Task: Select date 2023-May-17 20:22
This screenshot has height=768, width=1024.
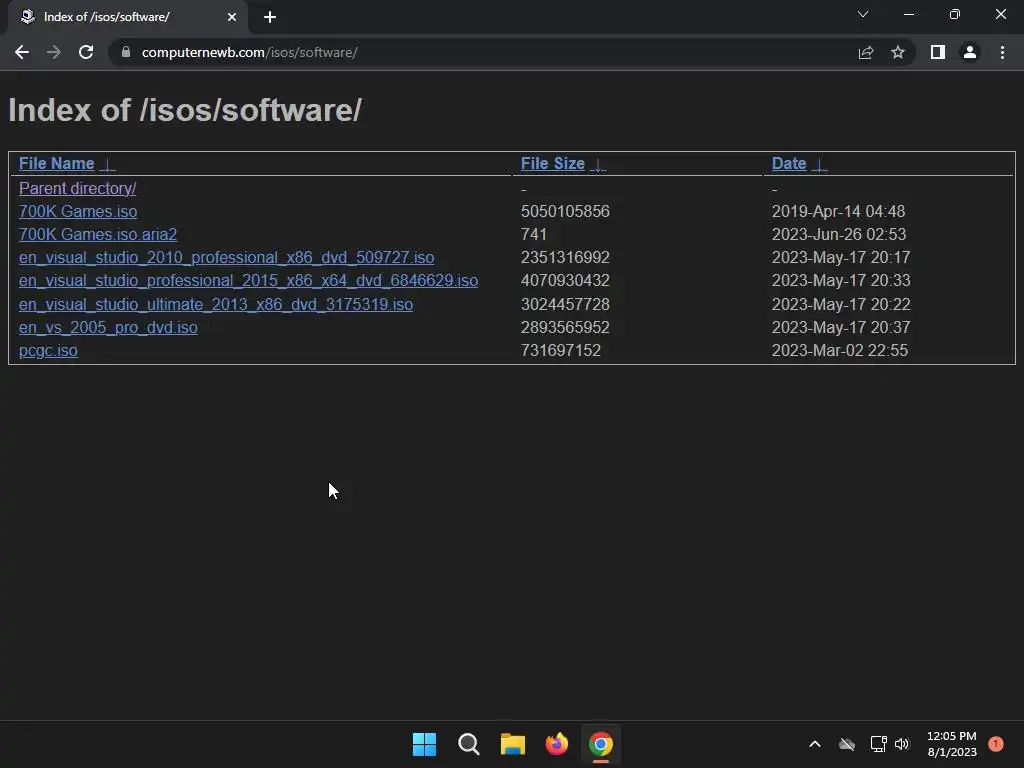Action: click(x=841, y=304)
